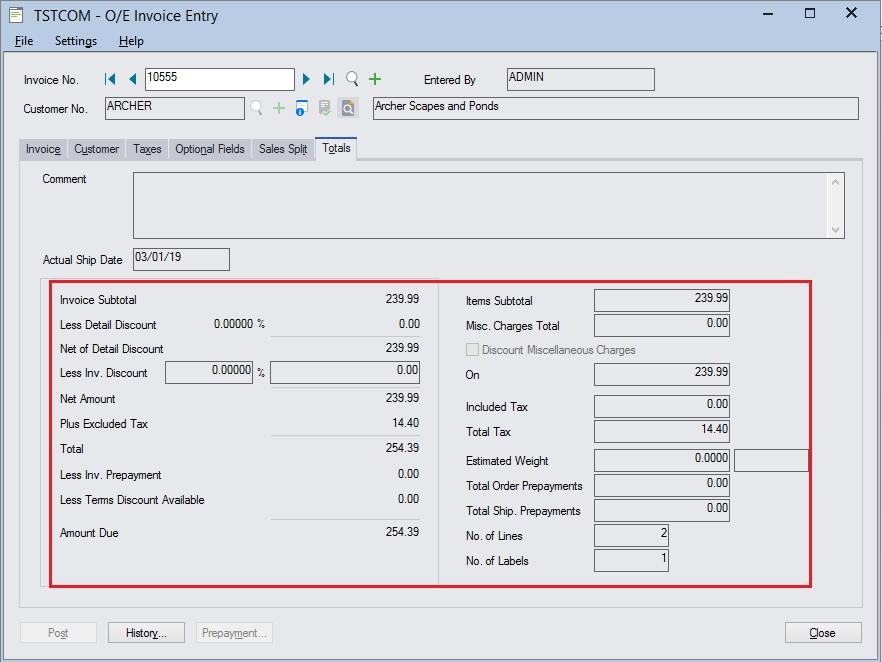Click the Invoice Subtotal value 239.99
Viewport: 882px width, 662px height.
click(x=402, y=299)
